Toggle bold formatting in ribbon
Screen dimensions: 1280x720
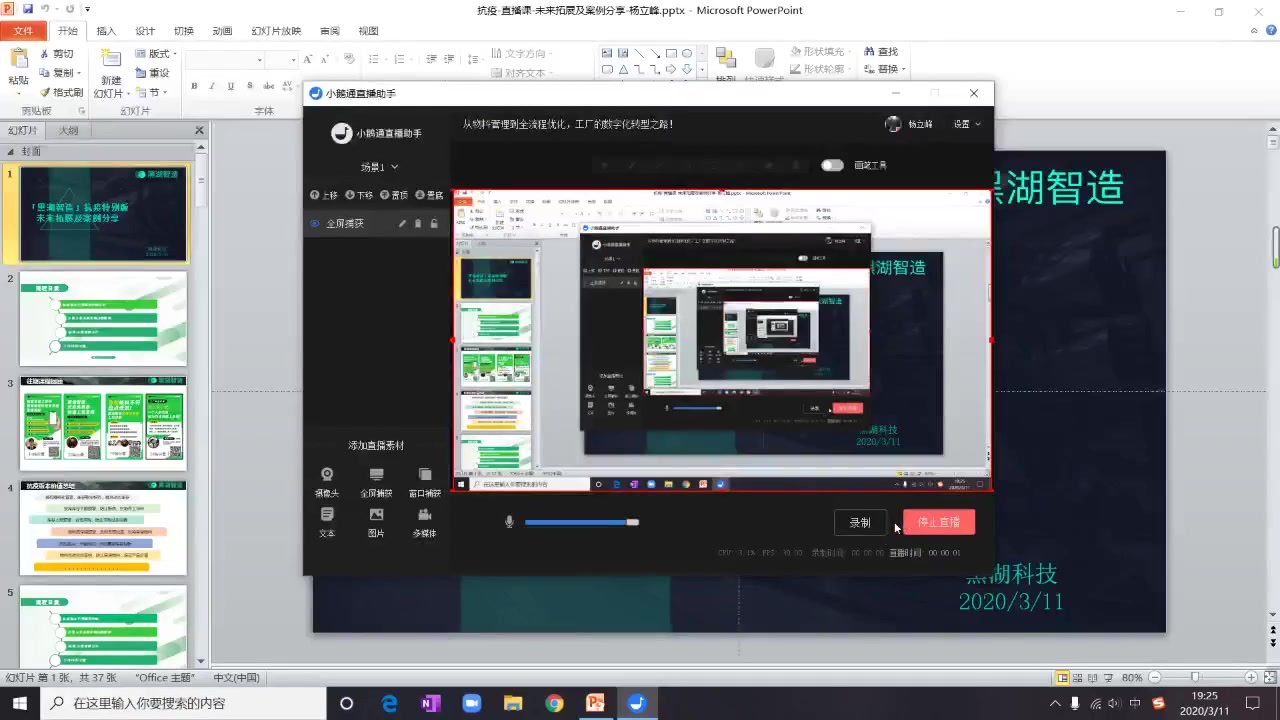(x=195, y=87)
